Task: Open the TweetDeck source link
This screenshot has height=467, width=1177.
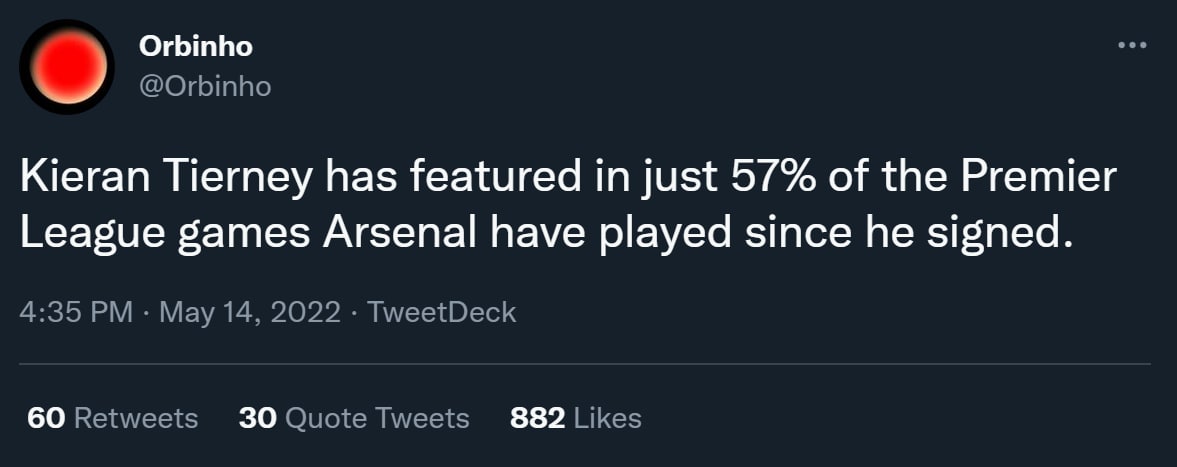Action: point(442,312)
